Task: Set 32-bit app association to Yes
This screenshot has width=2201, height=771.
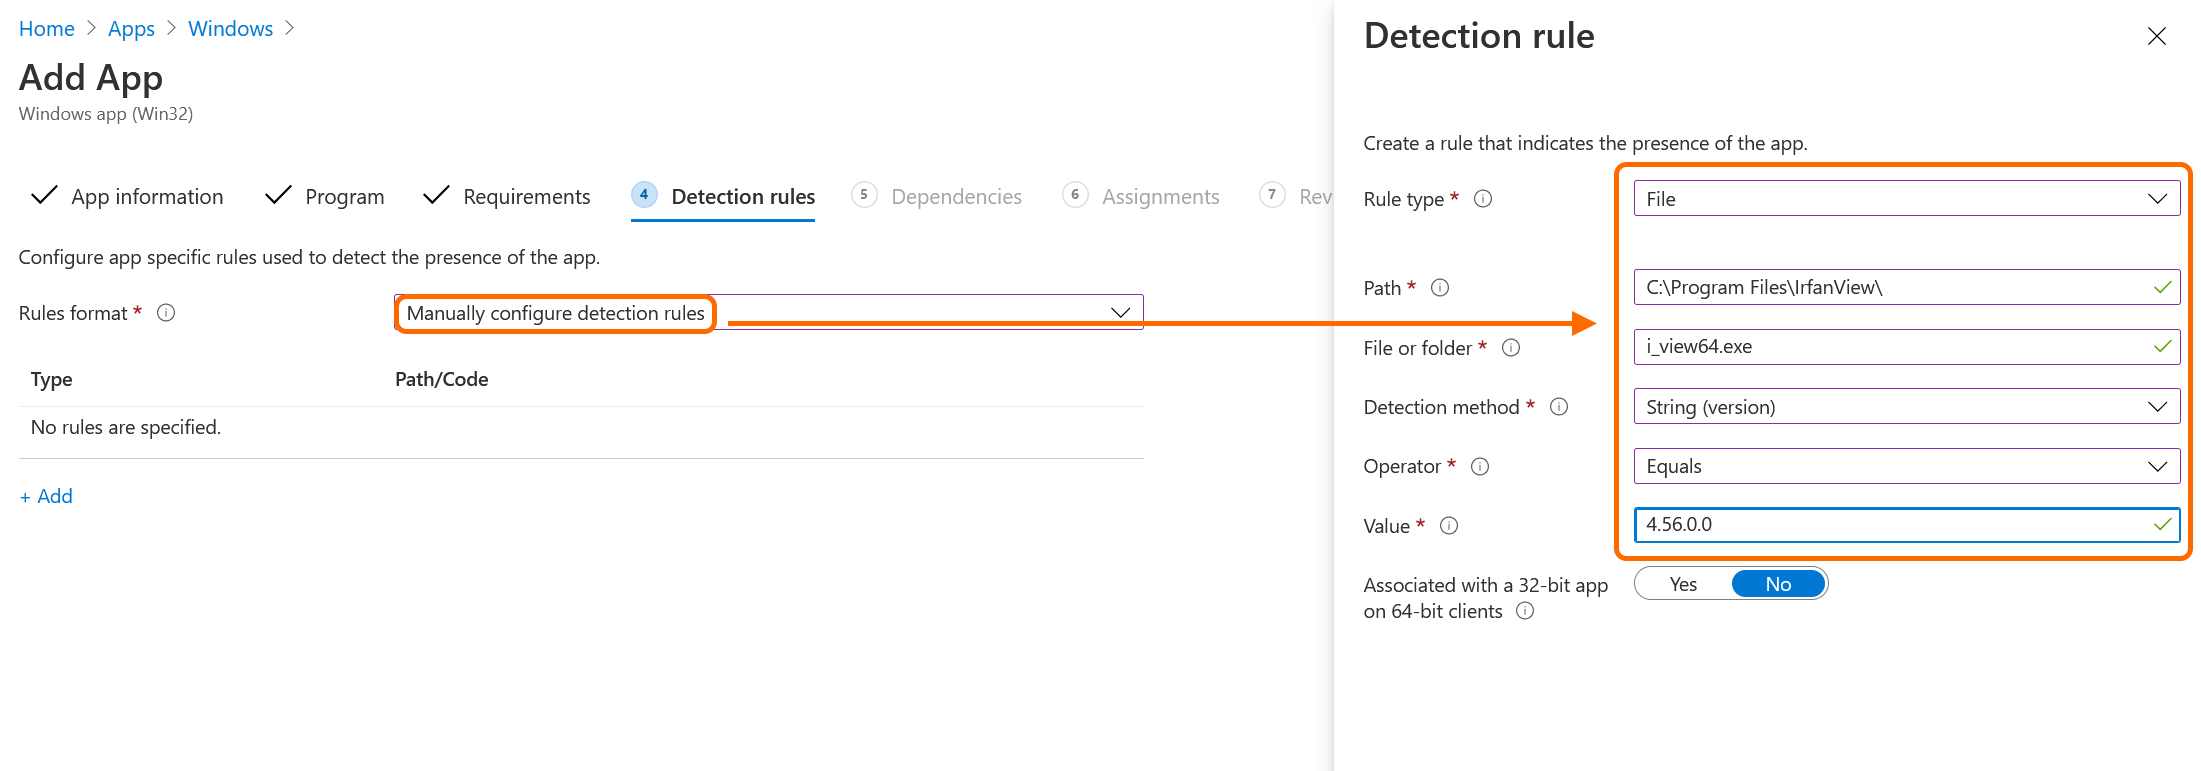Action: coord(1683,584)
